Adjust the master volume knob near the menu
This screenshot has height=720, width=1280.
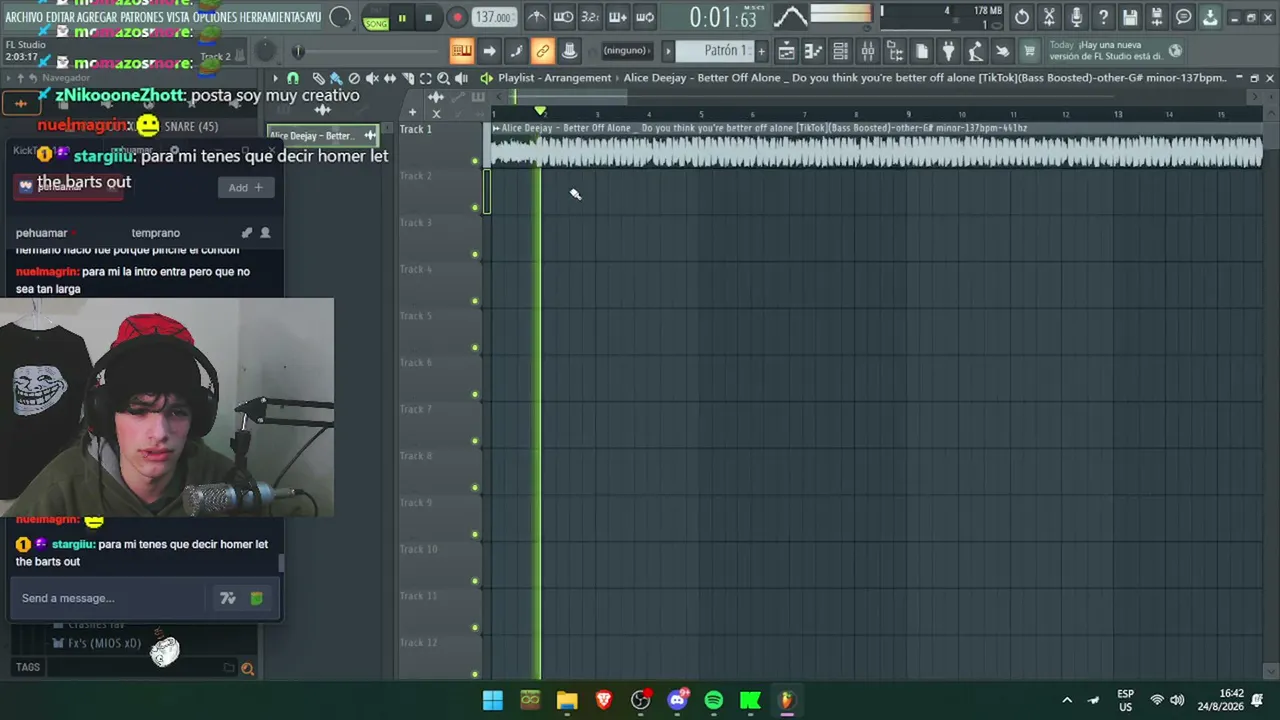340,18
